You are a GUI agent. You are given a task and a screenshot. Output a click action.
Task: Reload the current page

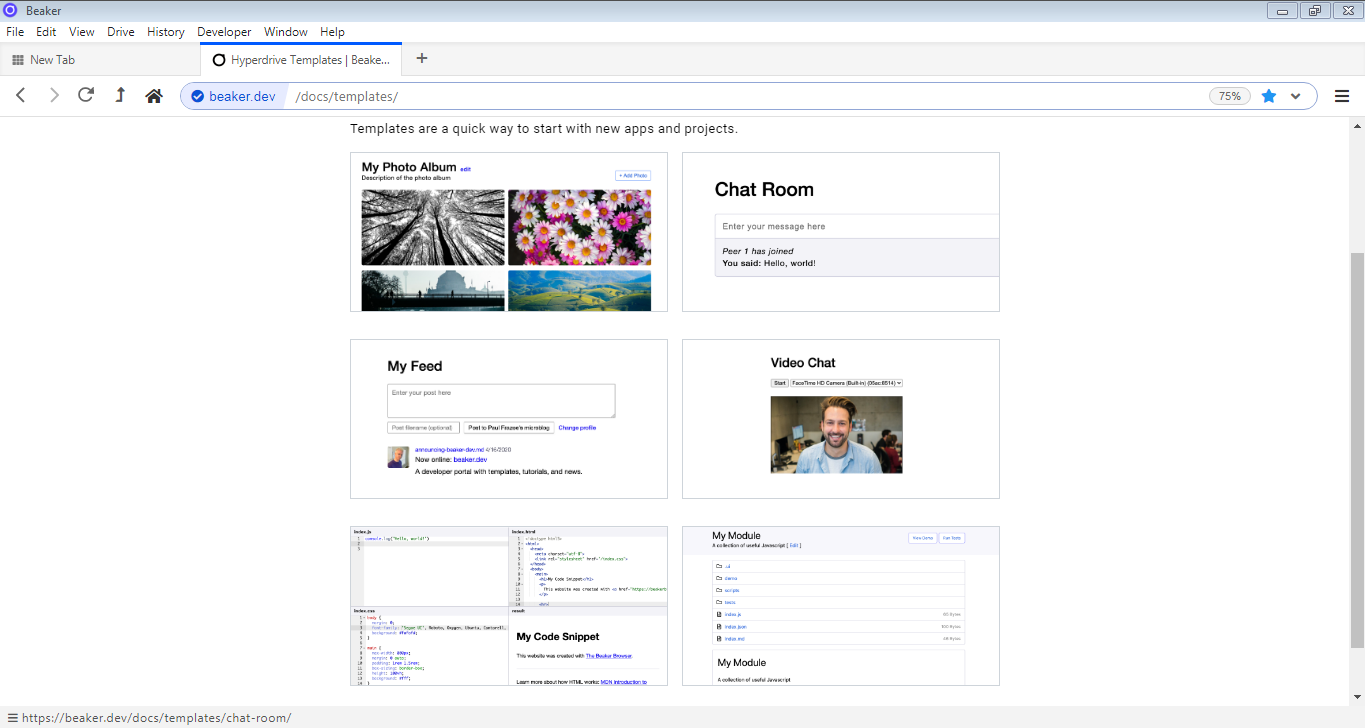[x=86, y=96]
